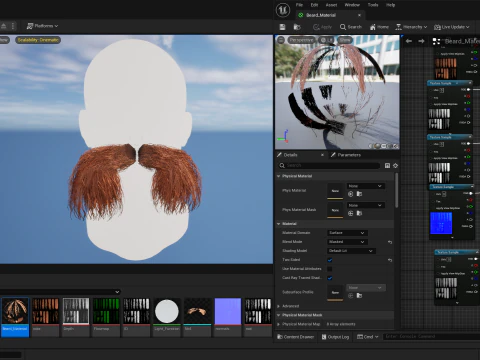
Task: Navigate forward in the material graph
Action: tap(421, 41)
